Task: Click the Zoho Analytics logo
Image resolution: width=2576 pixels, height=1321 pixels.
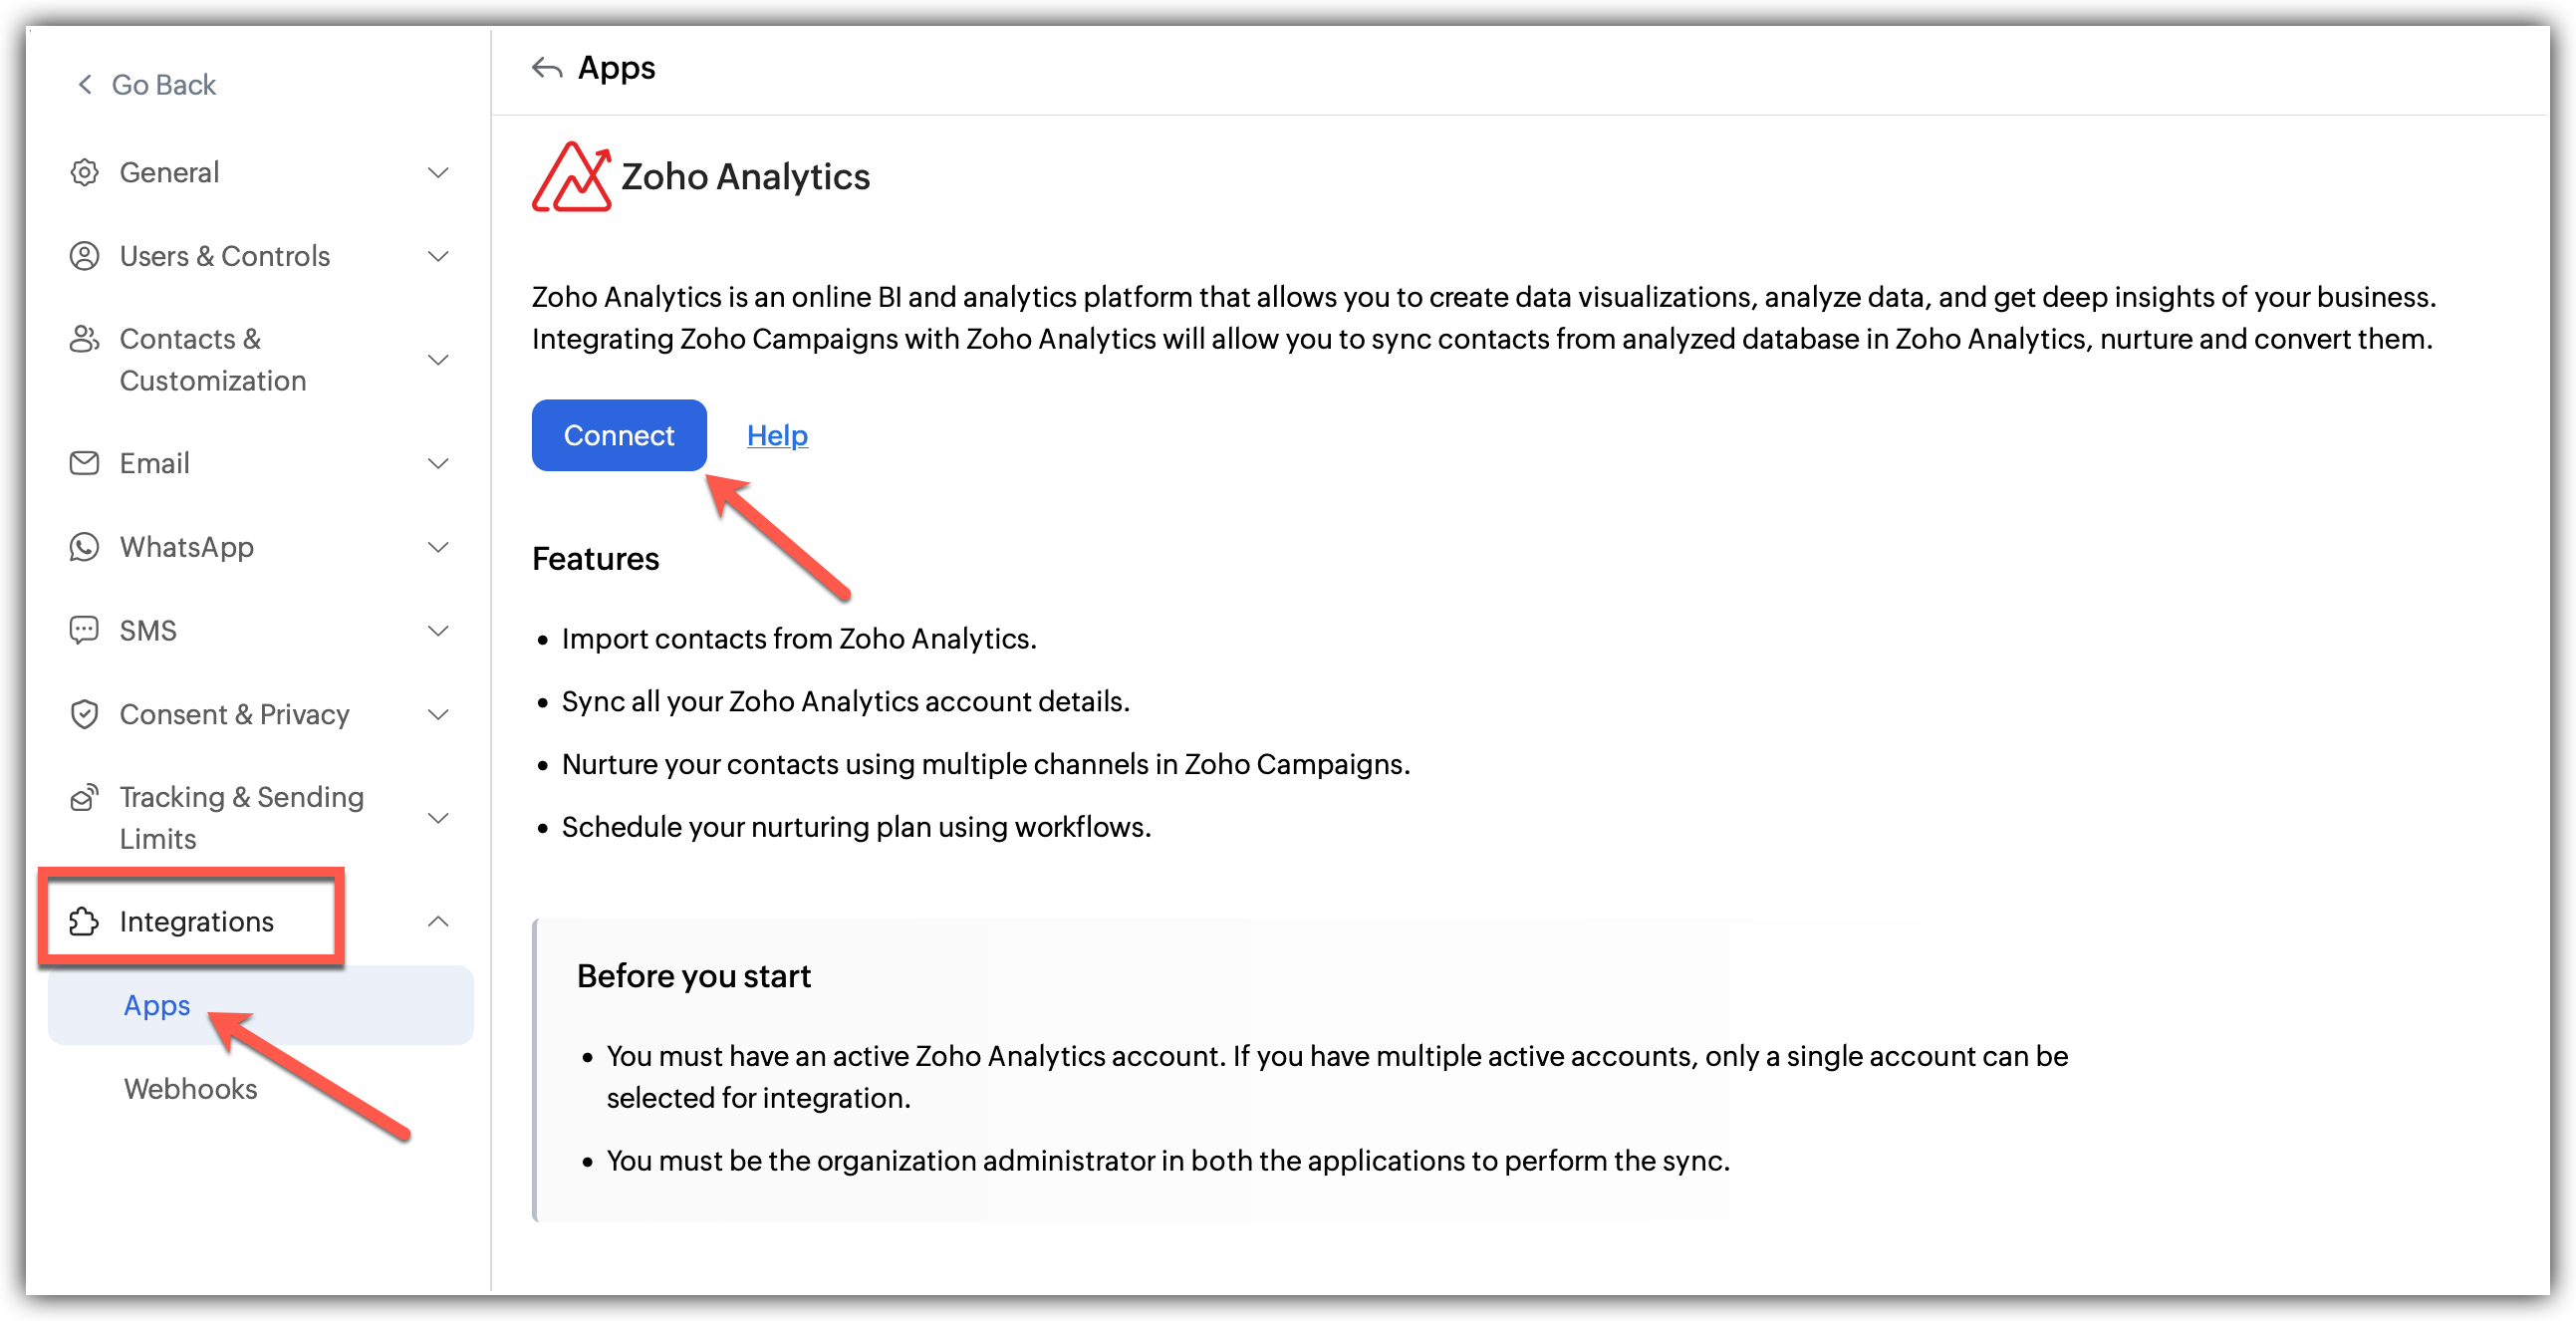Action: pyautogui.click(x=571, y=176)
